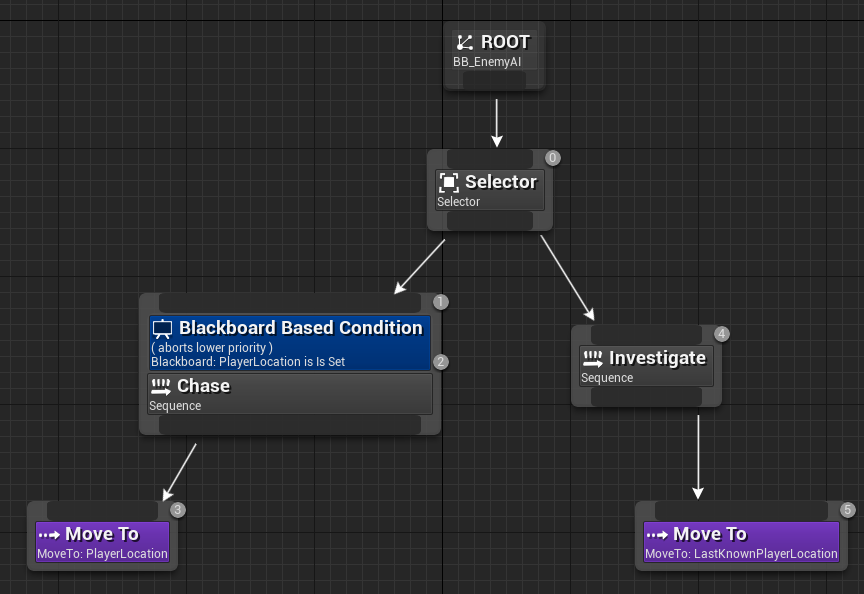This screenshot has height=594, width=864.
Task: Select the Chase sequence node
Action: pyautogui.click(x=290, y=394)
